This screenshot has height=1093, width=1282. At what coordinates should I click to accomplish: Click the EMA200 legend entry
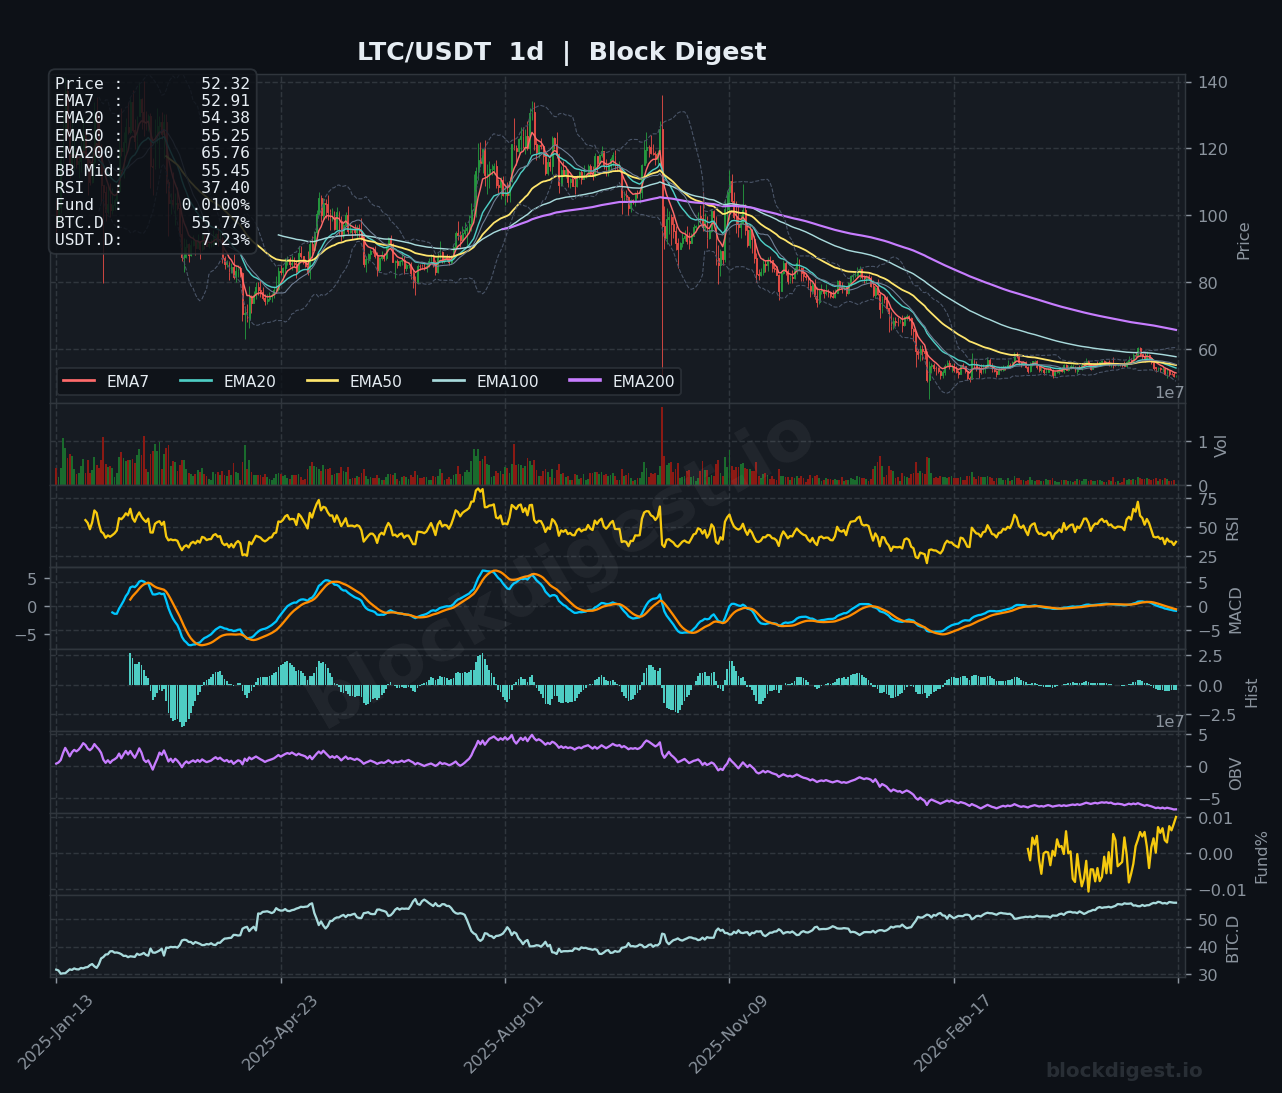pos(622,381)
